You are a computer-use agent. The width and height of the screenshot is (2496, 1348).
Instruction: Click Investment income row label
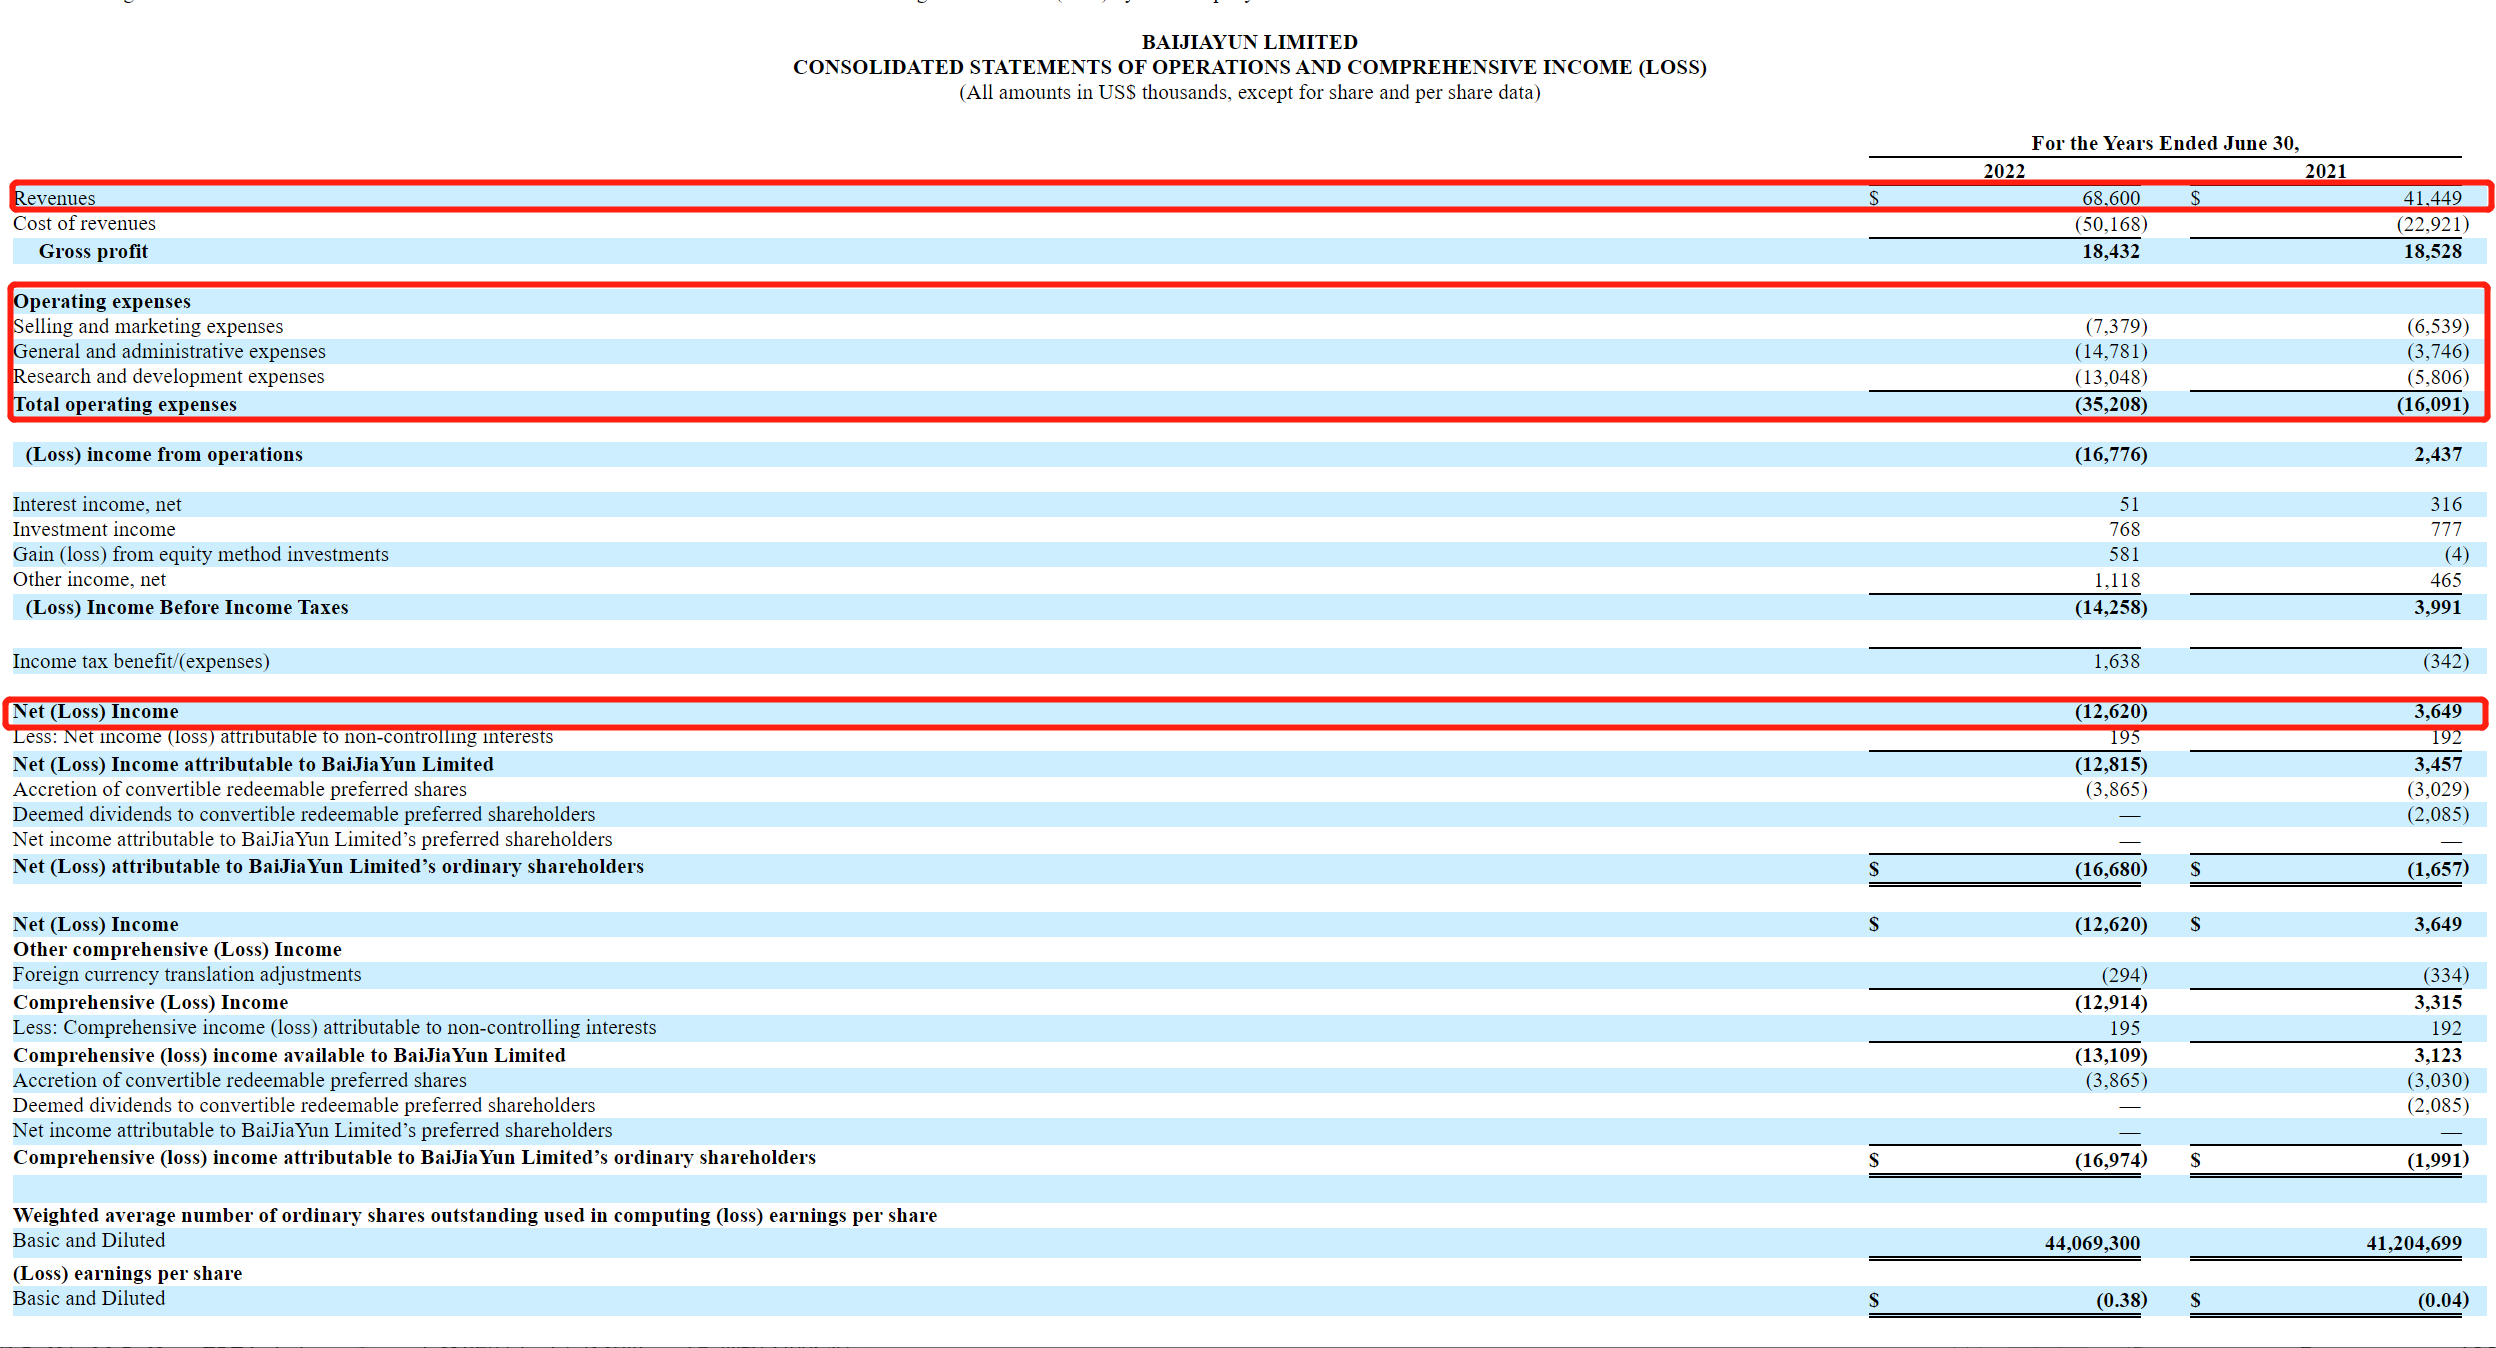coord(94,530)
